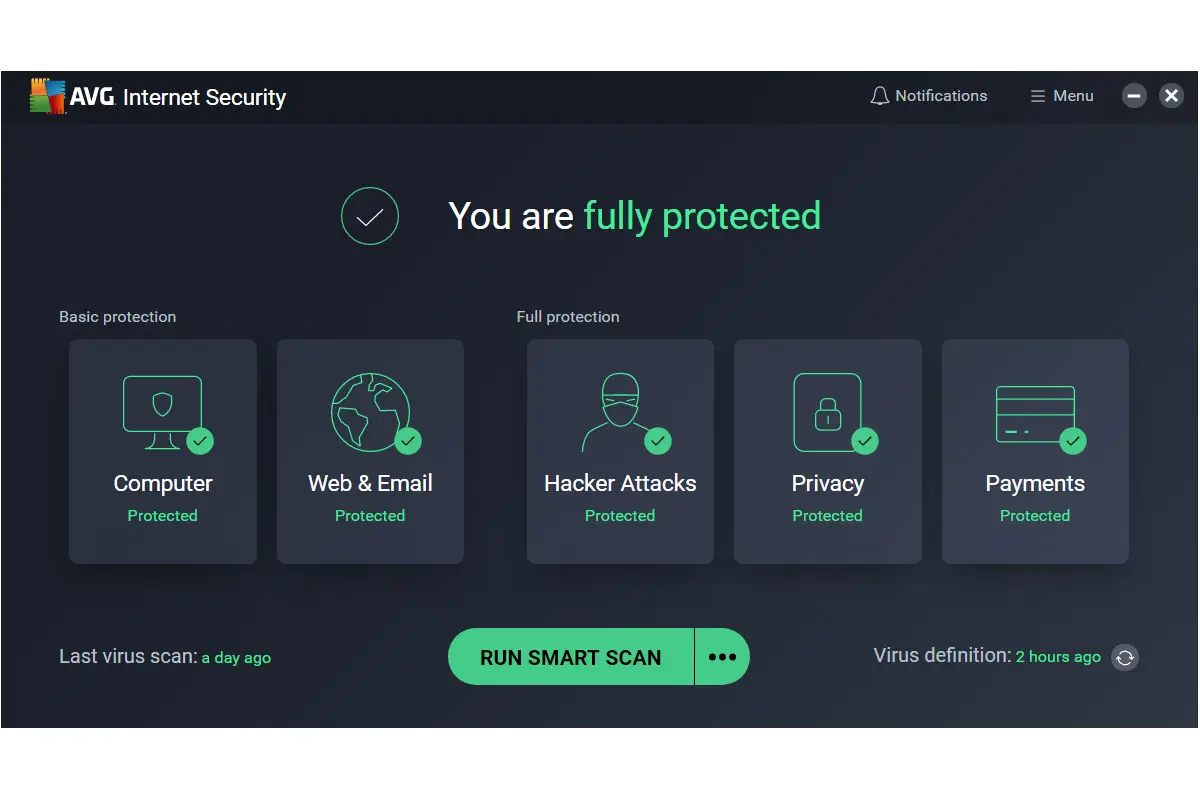Open last virus scan details via 'a day ago'
1200x800 pixels.
[x=236, y=657]
